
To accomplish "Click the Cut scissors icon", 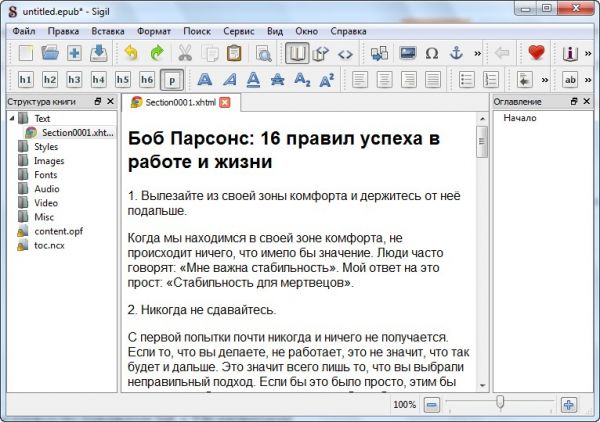I will (x=185, y=53).
